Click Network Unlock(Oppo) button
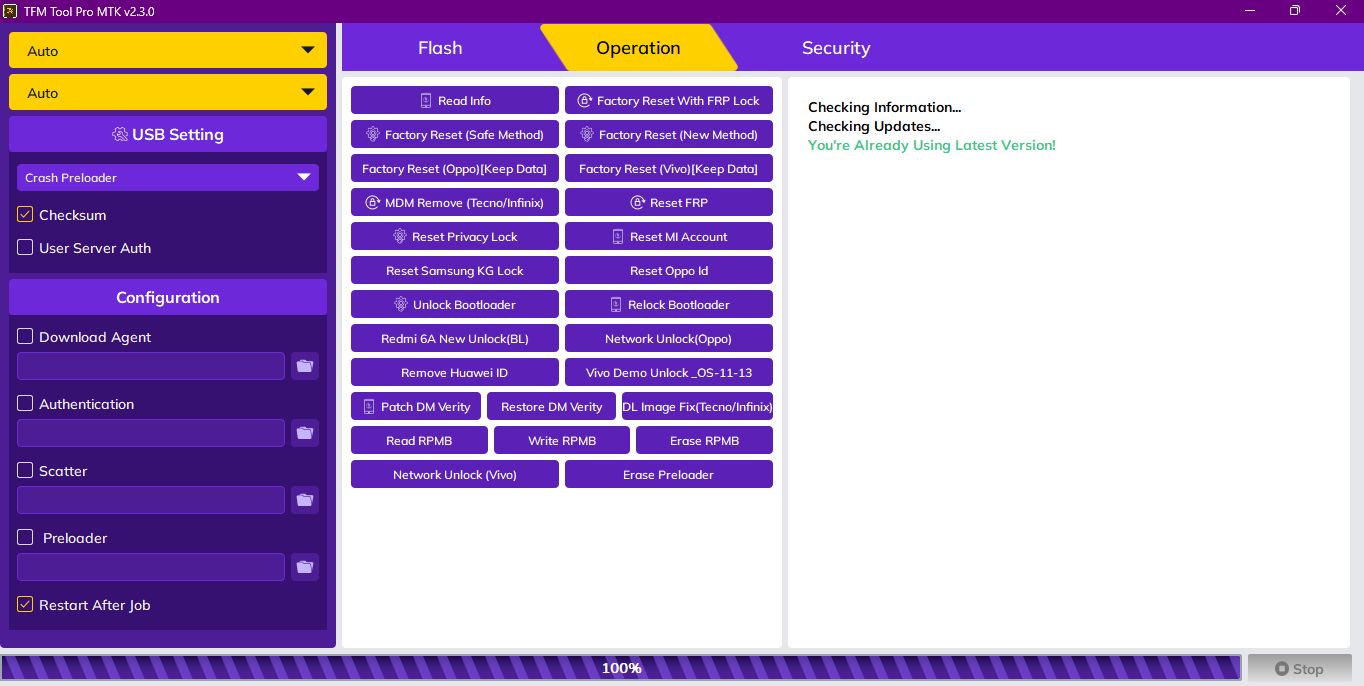 (669, 339)
